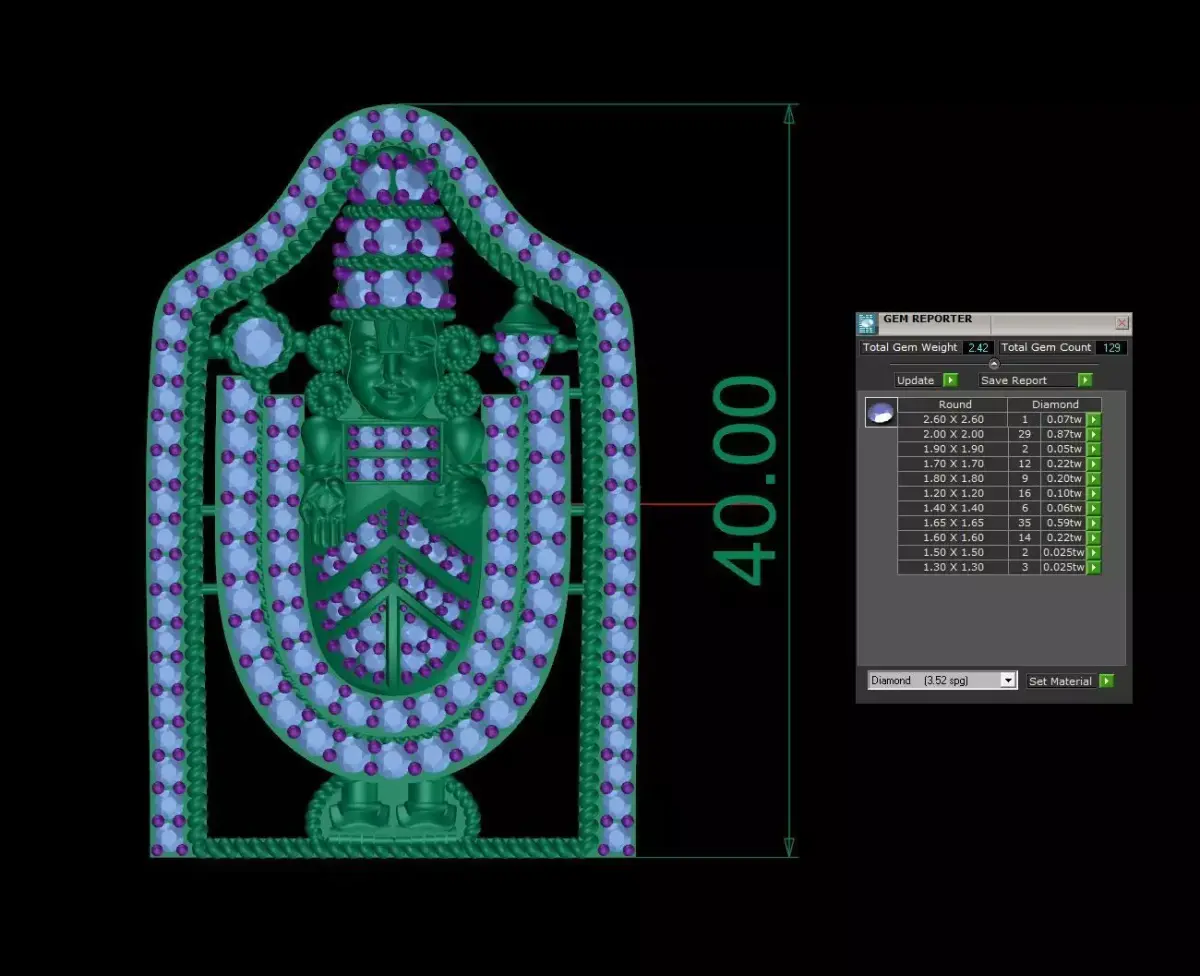Select the 1.30 X 1.30 size cell
The image size is (1200, 976).
coord(953,567)
